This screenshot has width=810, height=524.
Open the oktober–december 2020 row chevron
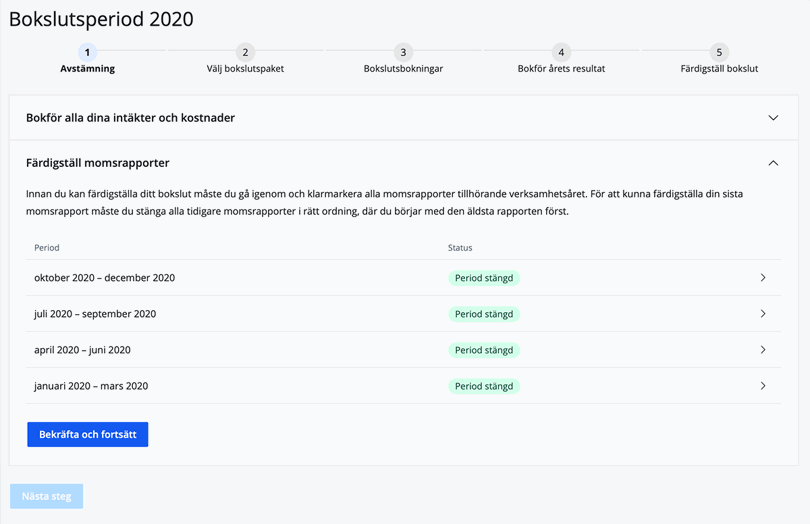pyautogui.click(x=762, y=278)
